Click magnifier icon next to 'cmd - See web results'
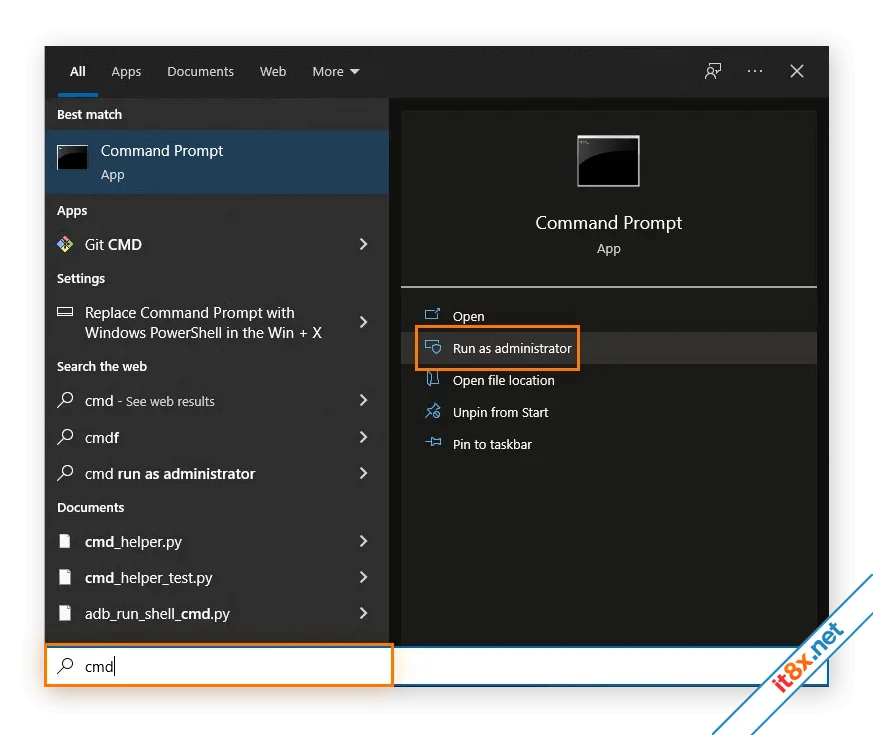The width and height of the screenshot is (873, 735). click(x=65, y=400)
